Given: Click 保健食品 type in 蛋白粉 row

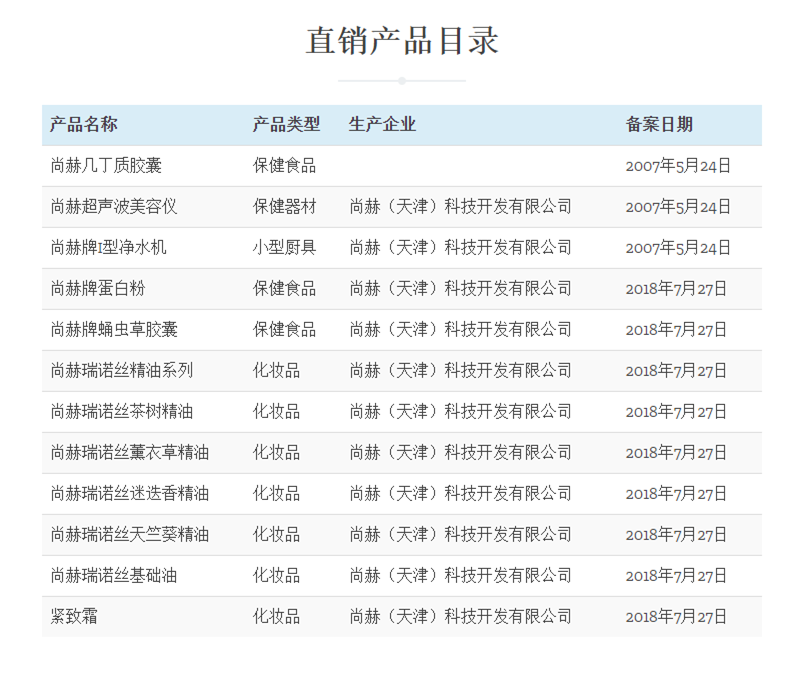Looking at the screenshot, I should point(285,289).
